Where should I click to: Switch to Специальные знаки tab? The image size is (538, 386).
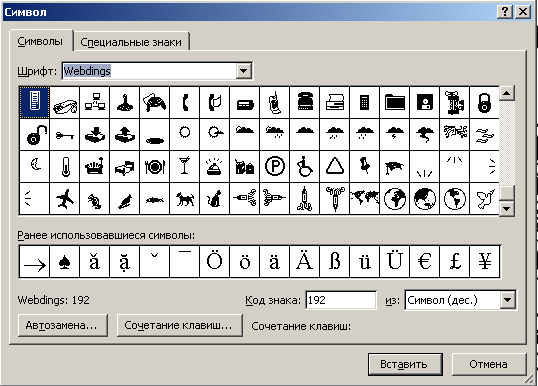click(x=131, y=42)
